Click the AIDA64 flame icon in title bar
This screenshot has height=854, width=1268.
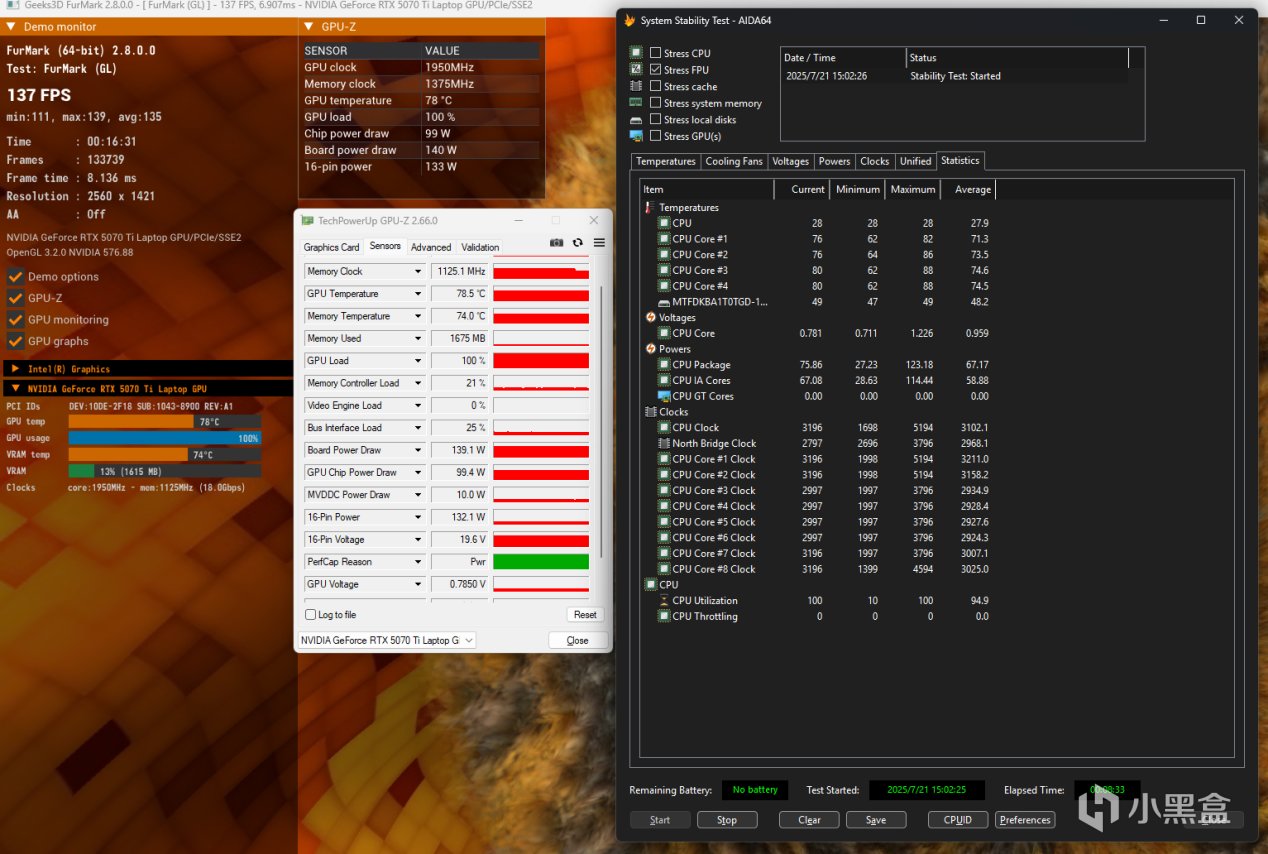628,20
